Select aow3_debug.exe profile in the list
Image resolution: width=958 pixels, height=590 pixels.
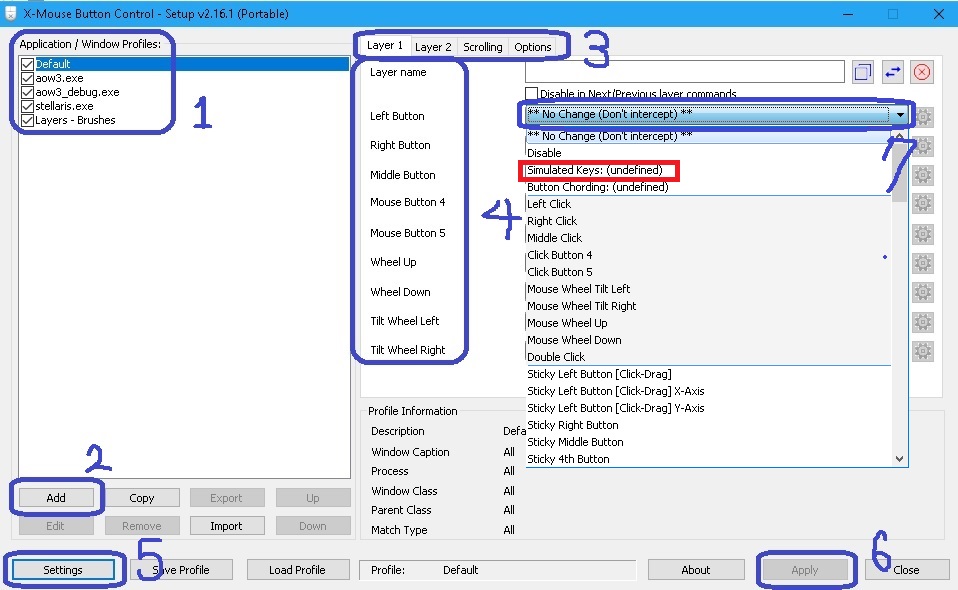click(77, 92)
